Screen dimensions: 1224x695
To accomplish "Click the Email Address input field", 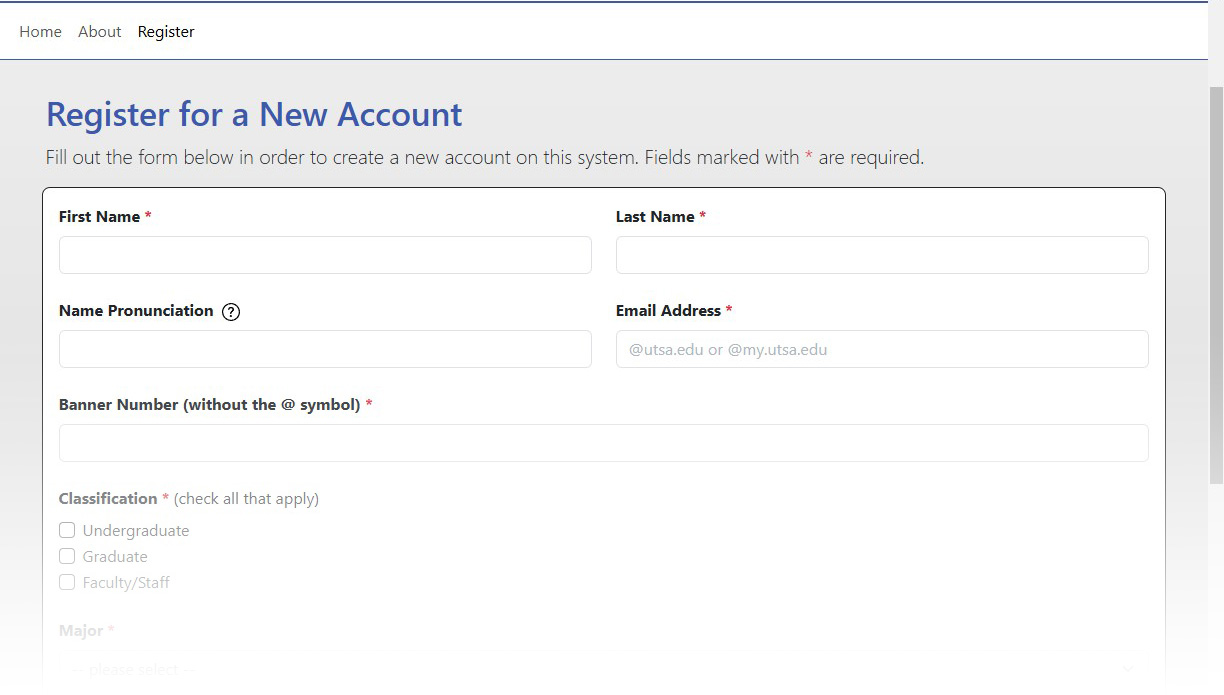I will [881, 349].
